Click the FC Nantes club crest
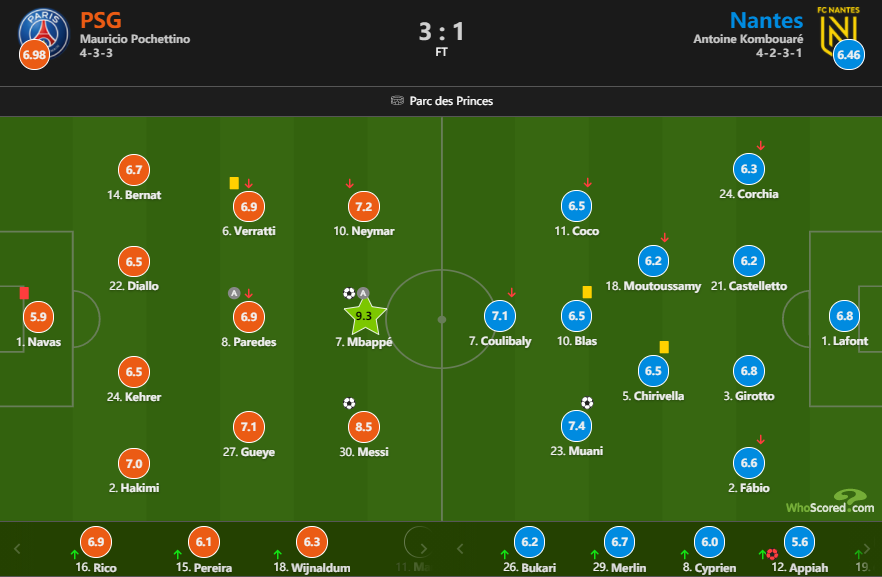The height and width of the screenshot is (577, 882). pos(836,29)
